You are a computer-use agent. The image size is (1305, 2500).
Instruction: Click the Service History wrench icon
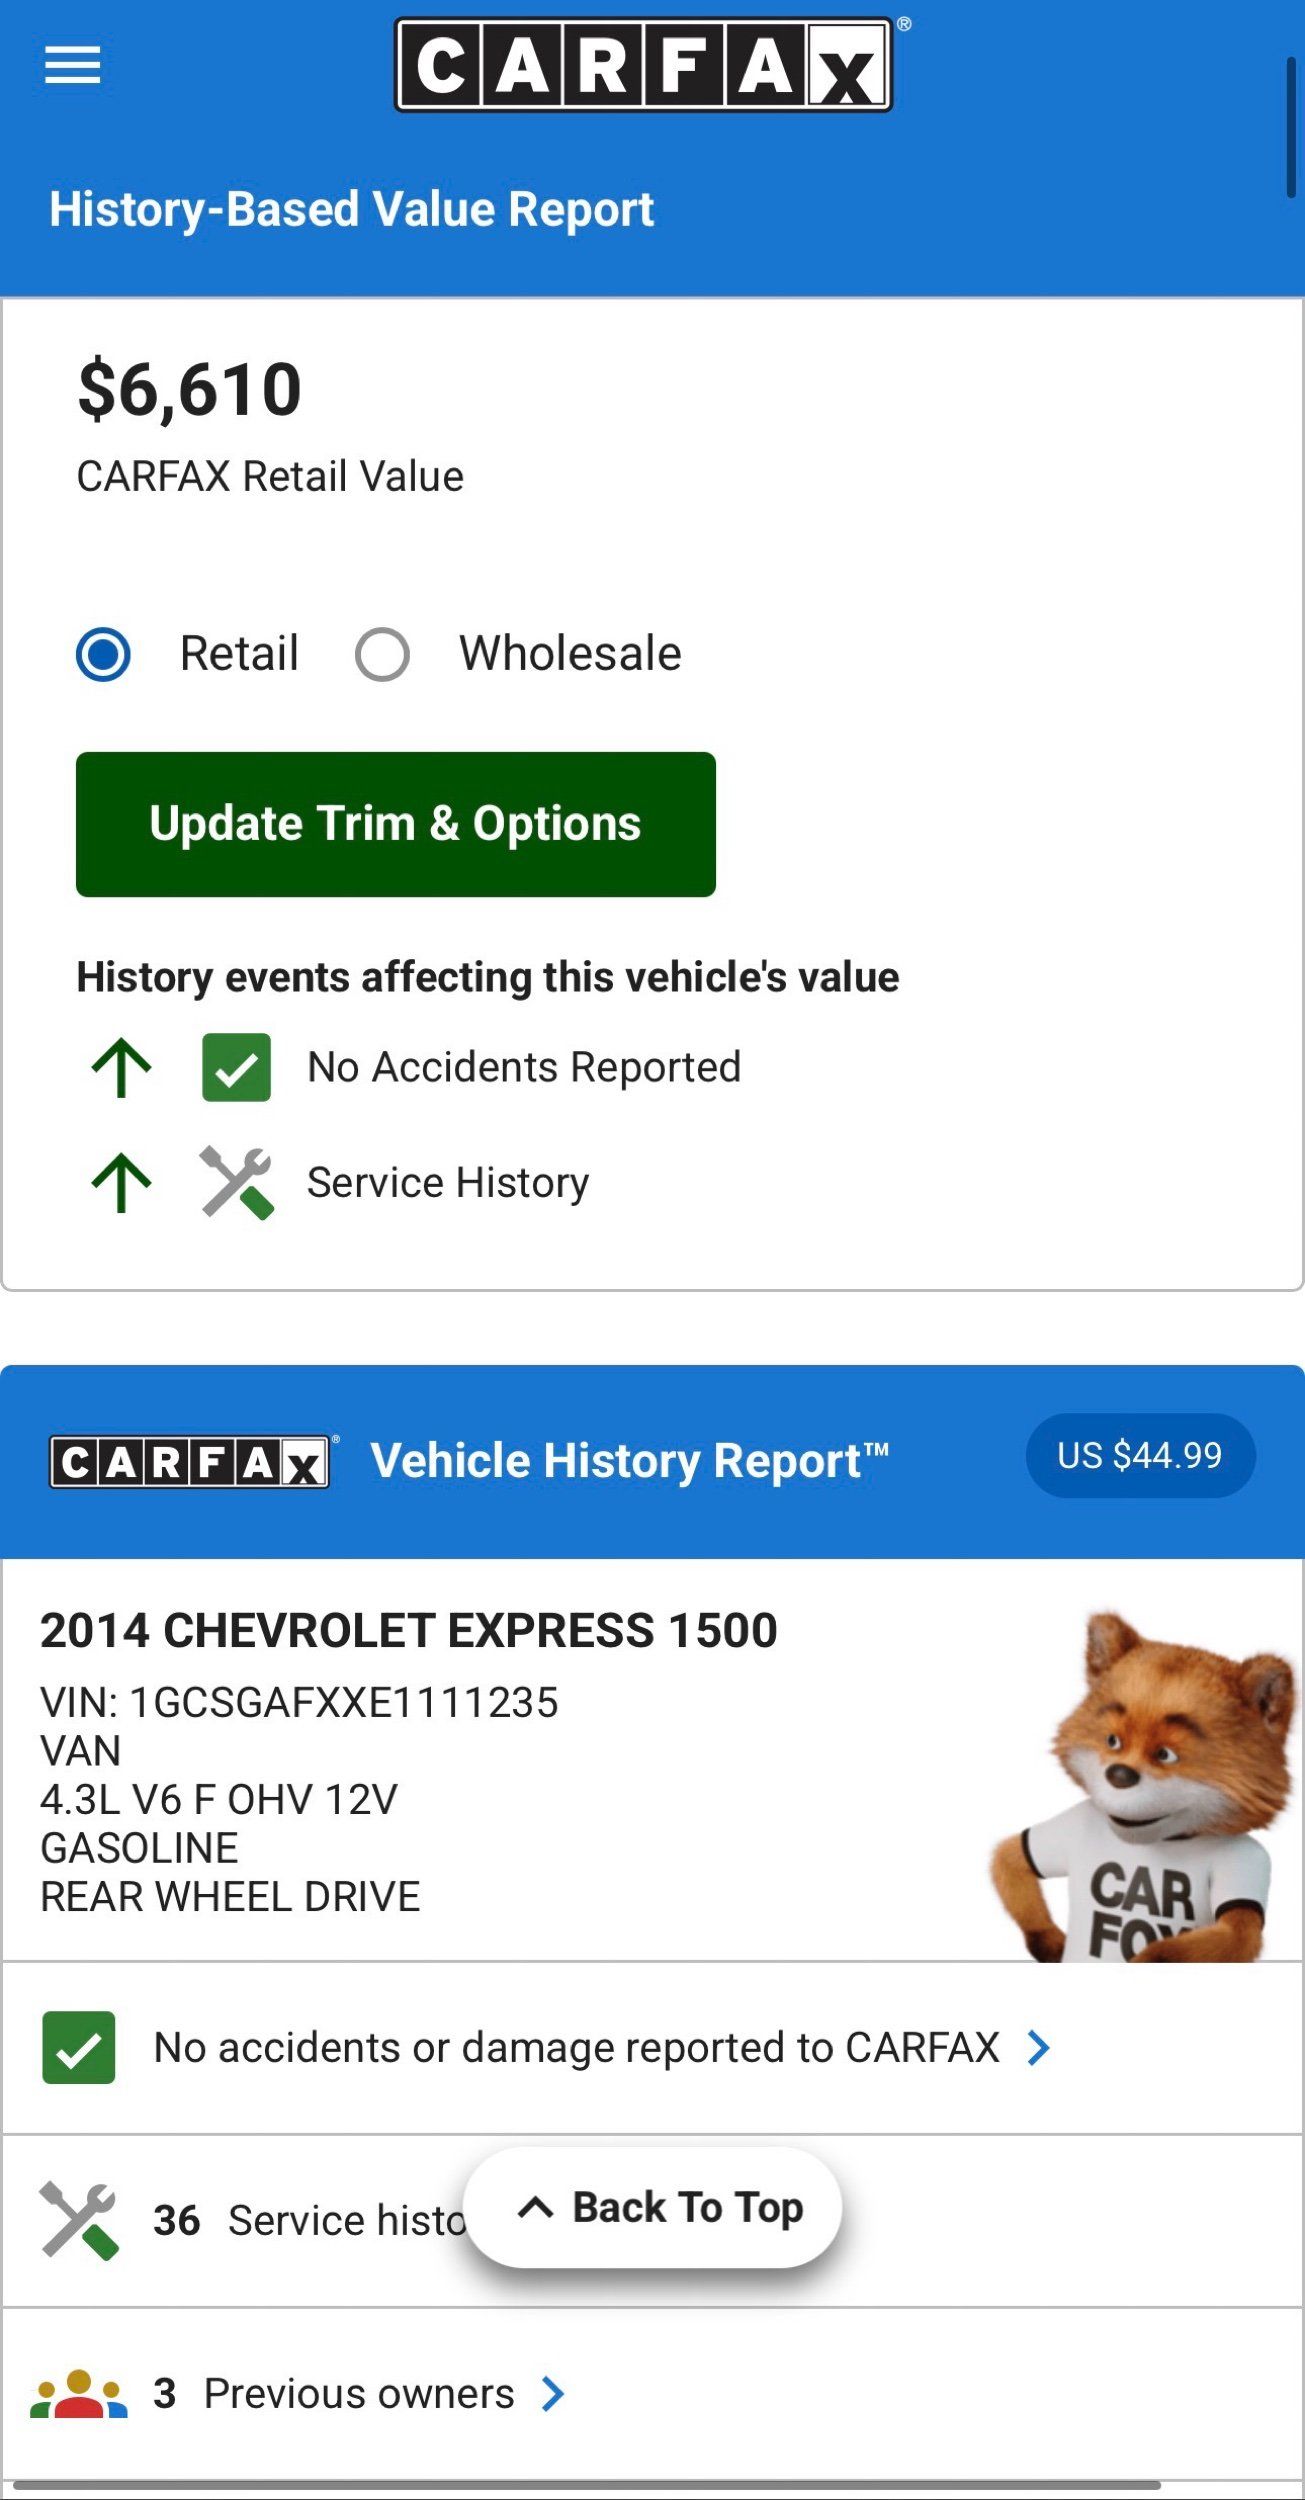[x=237, y=1182]
